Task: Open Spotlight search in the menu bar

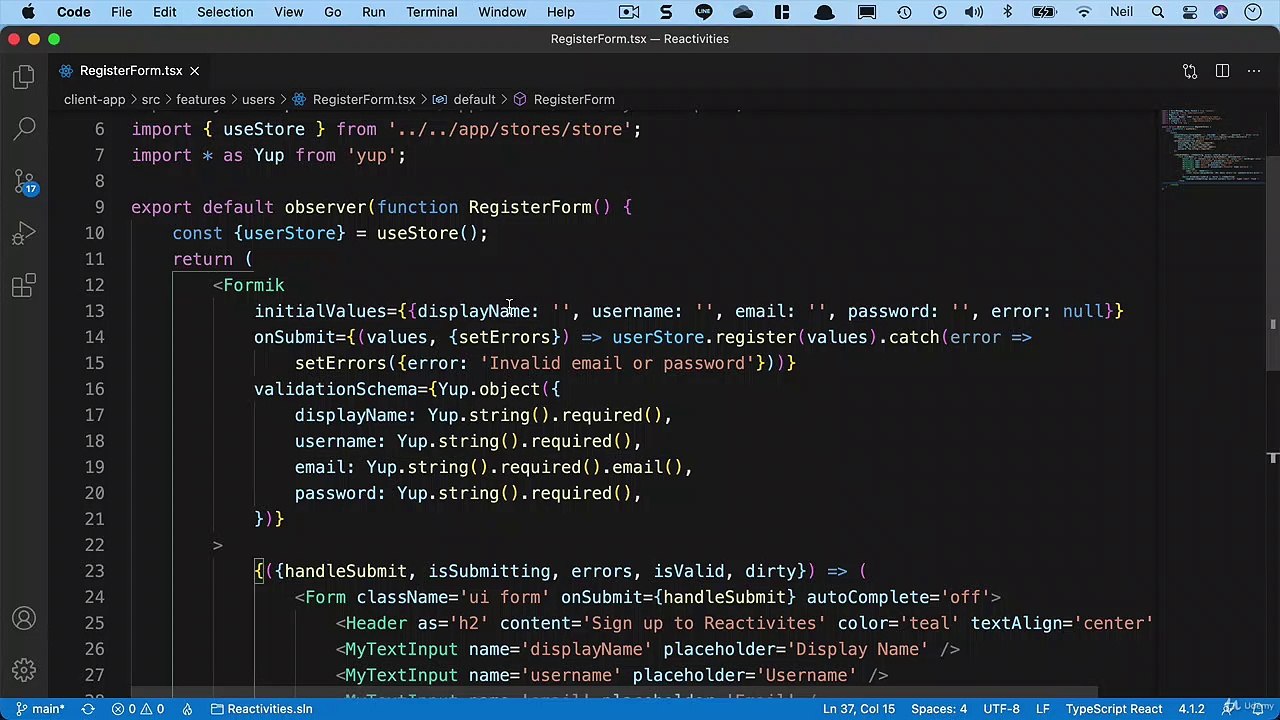Action: [x=1158, y=12]
